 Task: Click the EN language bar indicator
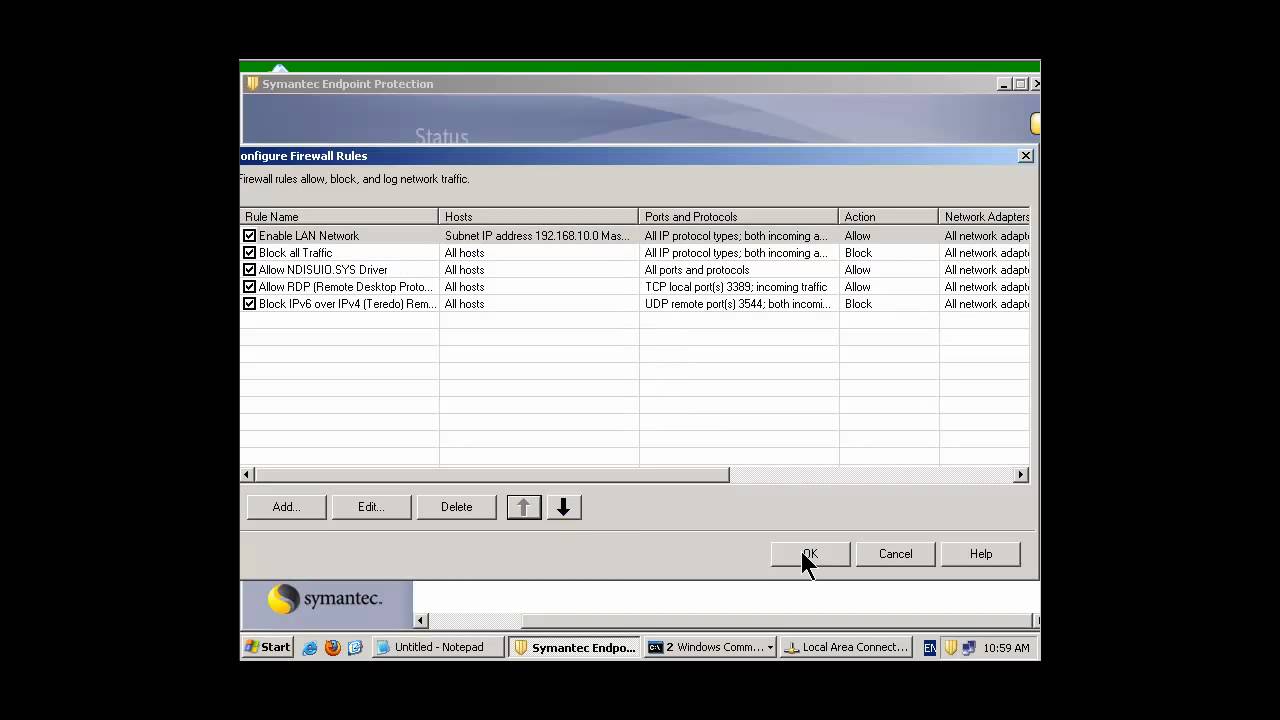coord(930,648)
